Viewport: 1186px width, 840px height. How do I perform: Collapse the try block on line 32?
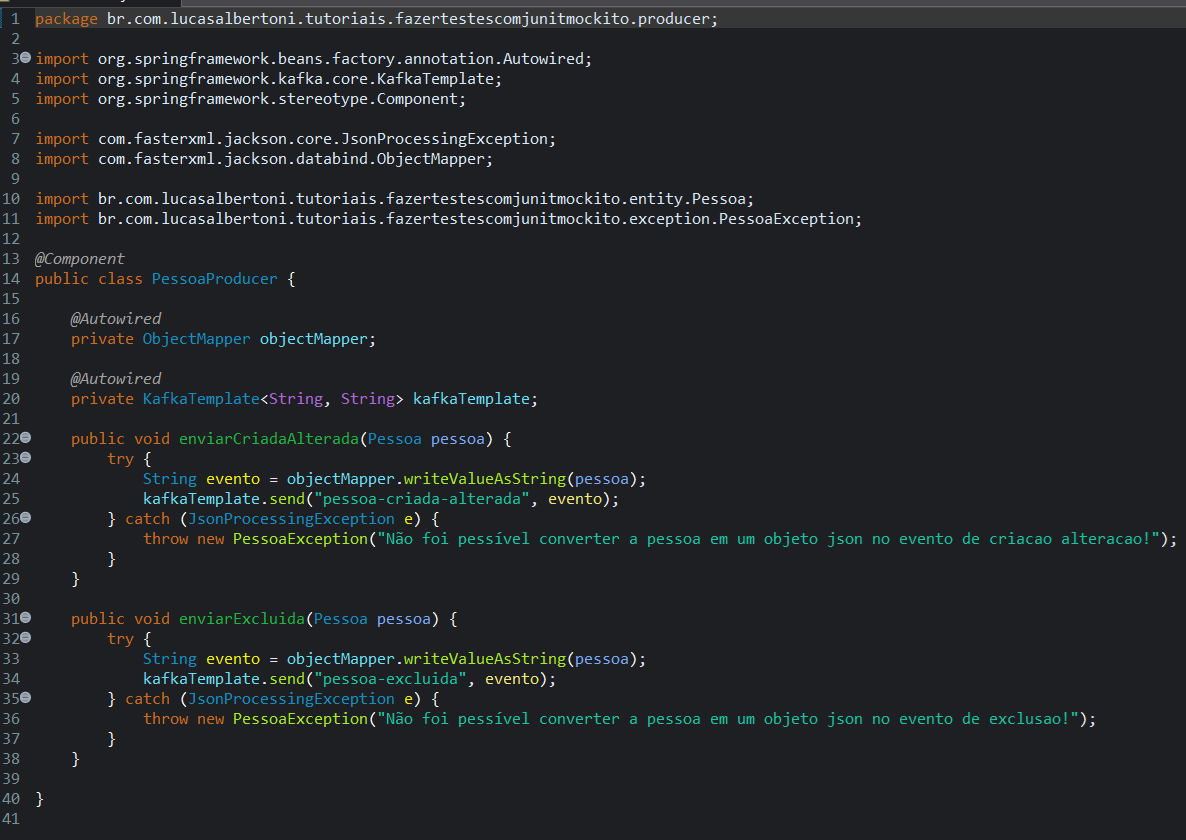point(25,638)
